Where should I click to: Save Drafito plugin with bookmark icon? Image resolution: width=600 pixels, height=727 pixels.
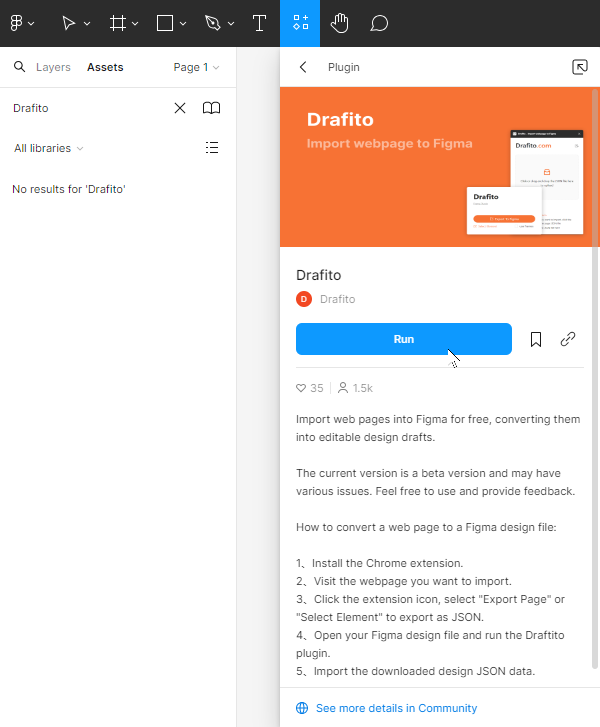(x=536, y=340)
